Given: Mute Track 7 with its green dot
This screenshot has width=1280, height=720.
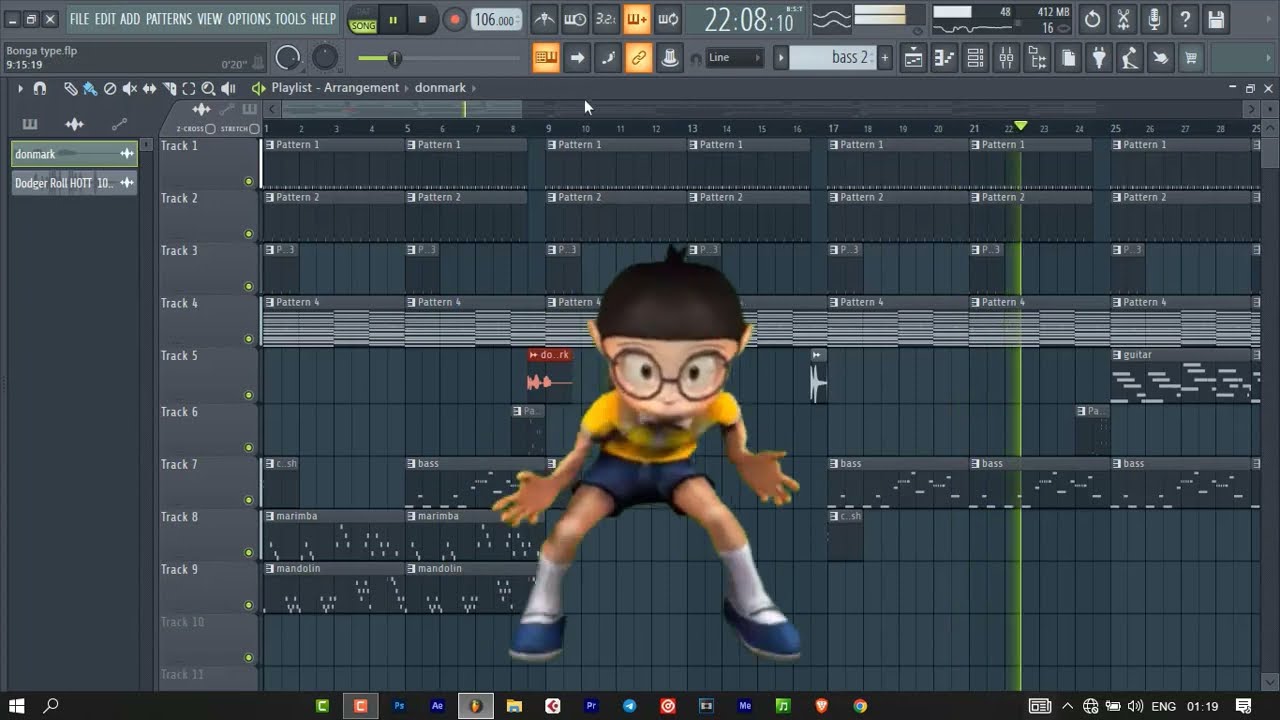Looking at the screenshot, I should pyautogui.click(x=248, y=500).
